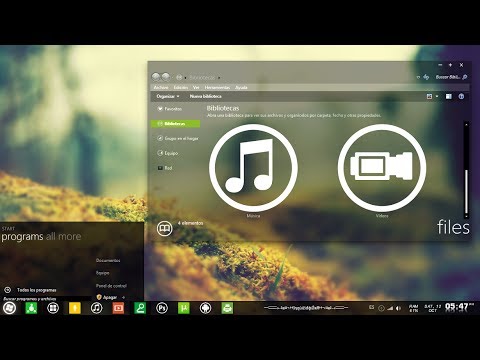This screenshot has width=480, height=360.
Task: Open the network signal tray icon
Action: point(390,308)
